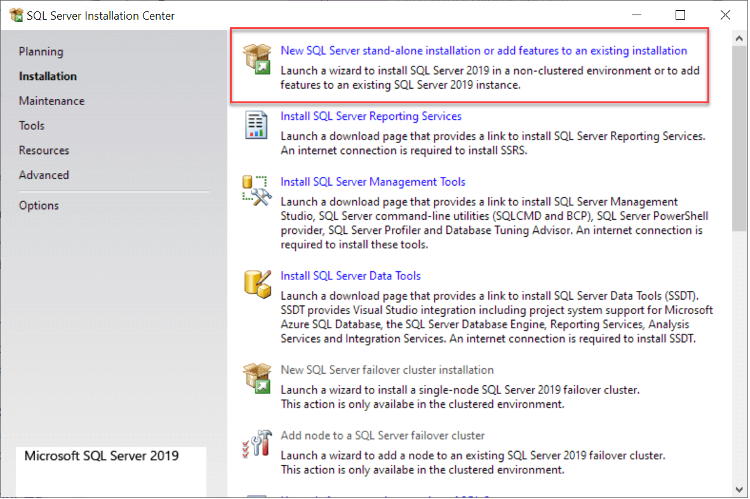Open the Tools section

tap(32, 126)
